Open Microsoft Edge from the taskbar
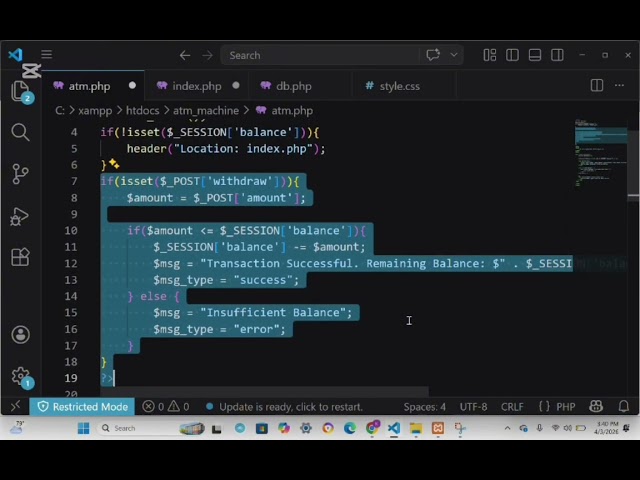Screen dimensions: 640x480 coord(350,428)
